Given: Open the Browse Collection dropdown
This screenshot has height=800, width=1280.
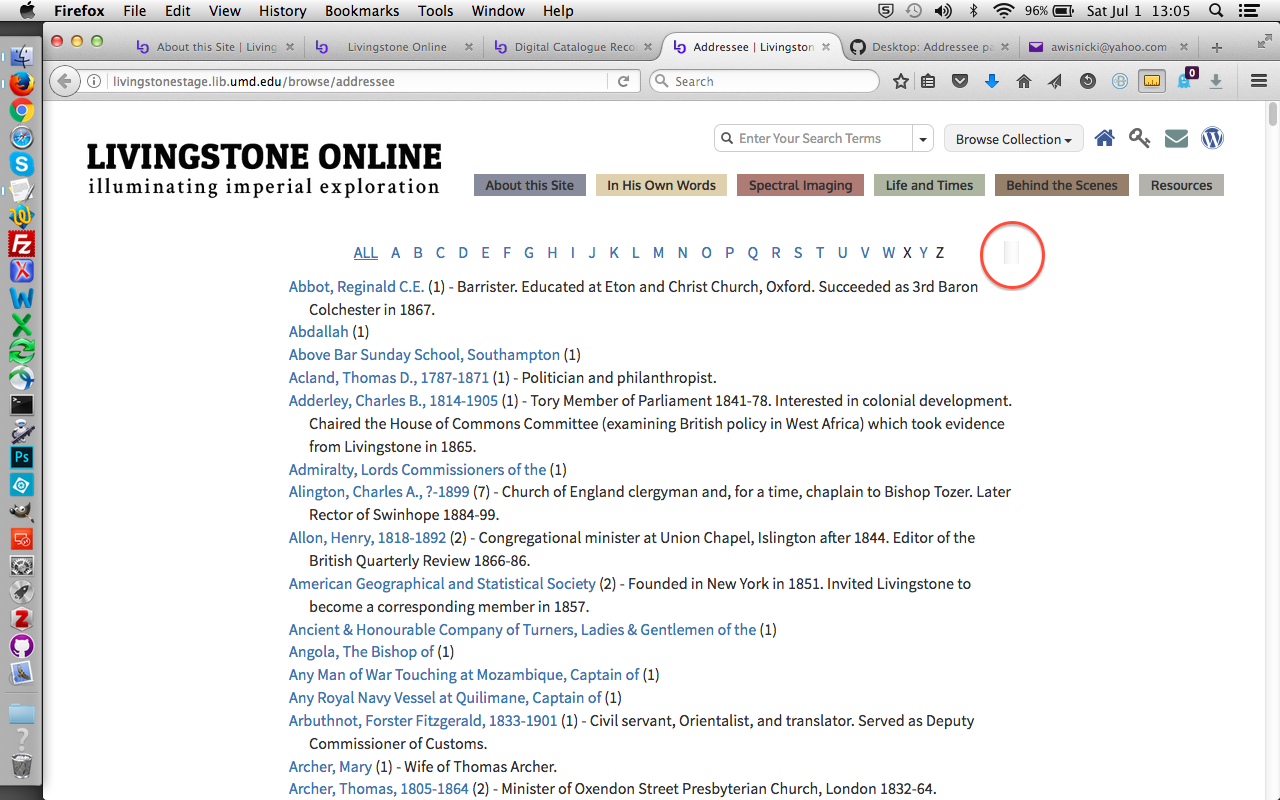Looking at the screenshot, I should (x=1013, y=139).
